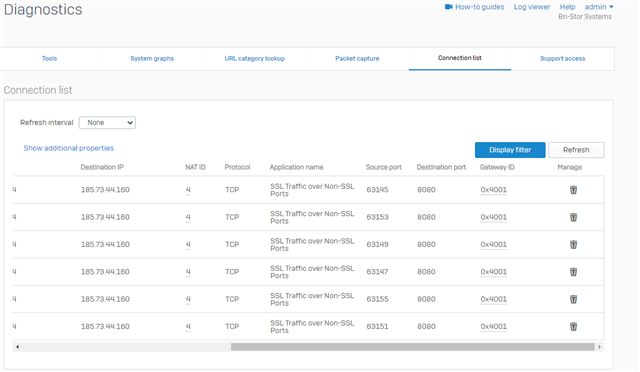Image resolution: width=640 pixels, height=372 pixels.
Task: Click the Destination port column header
Action: pyautogui.click(x=441, y=167)
